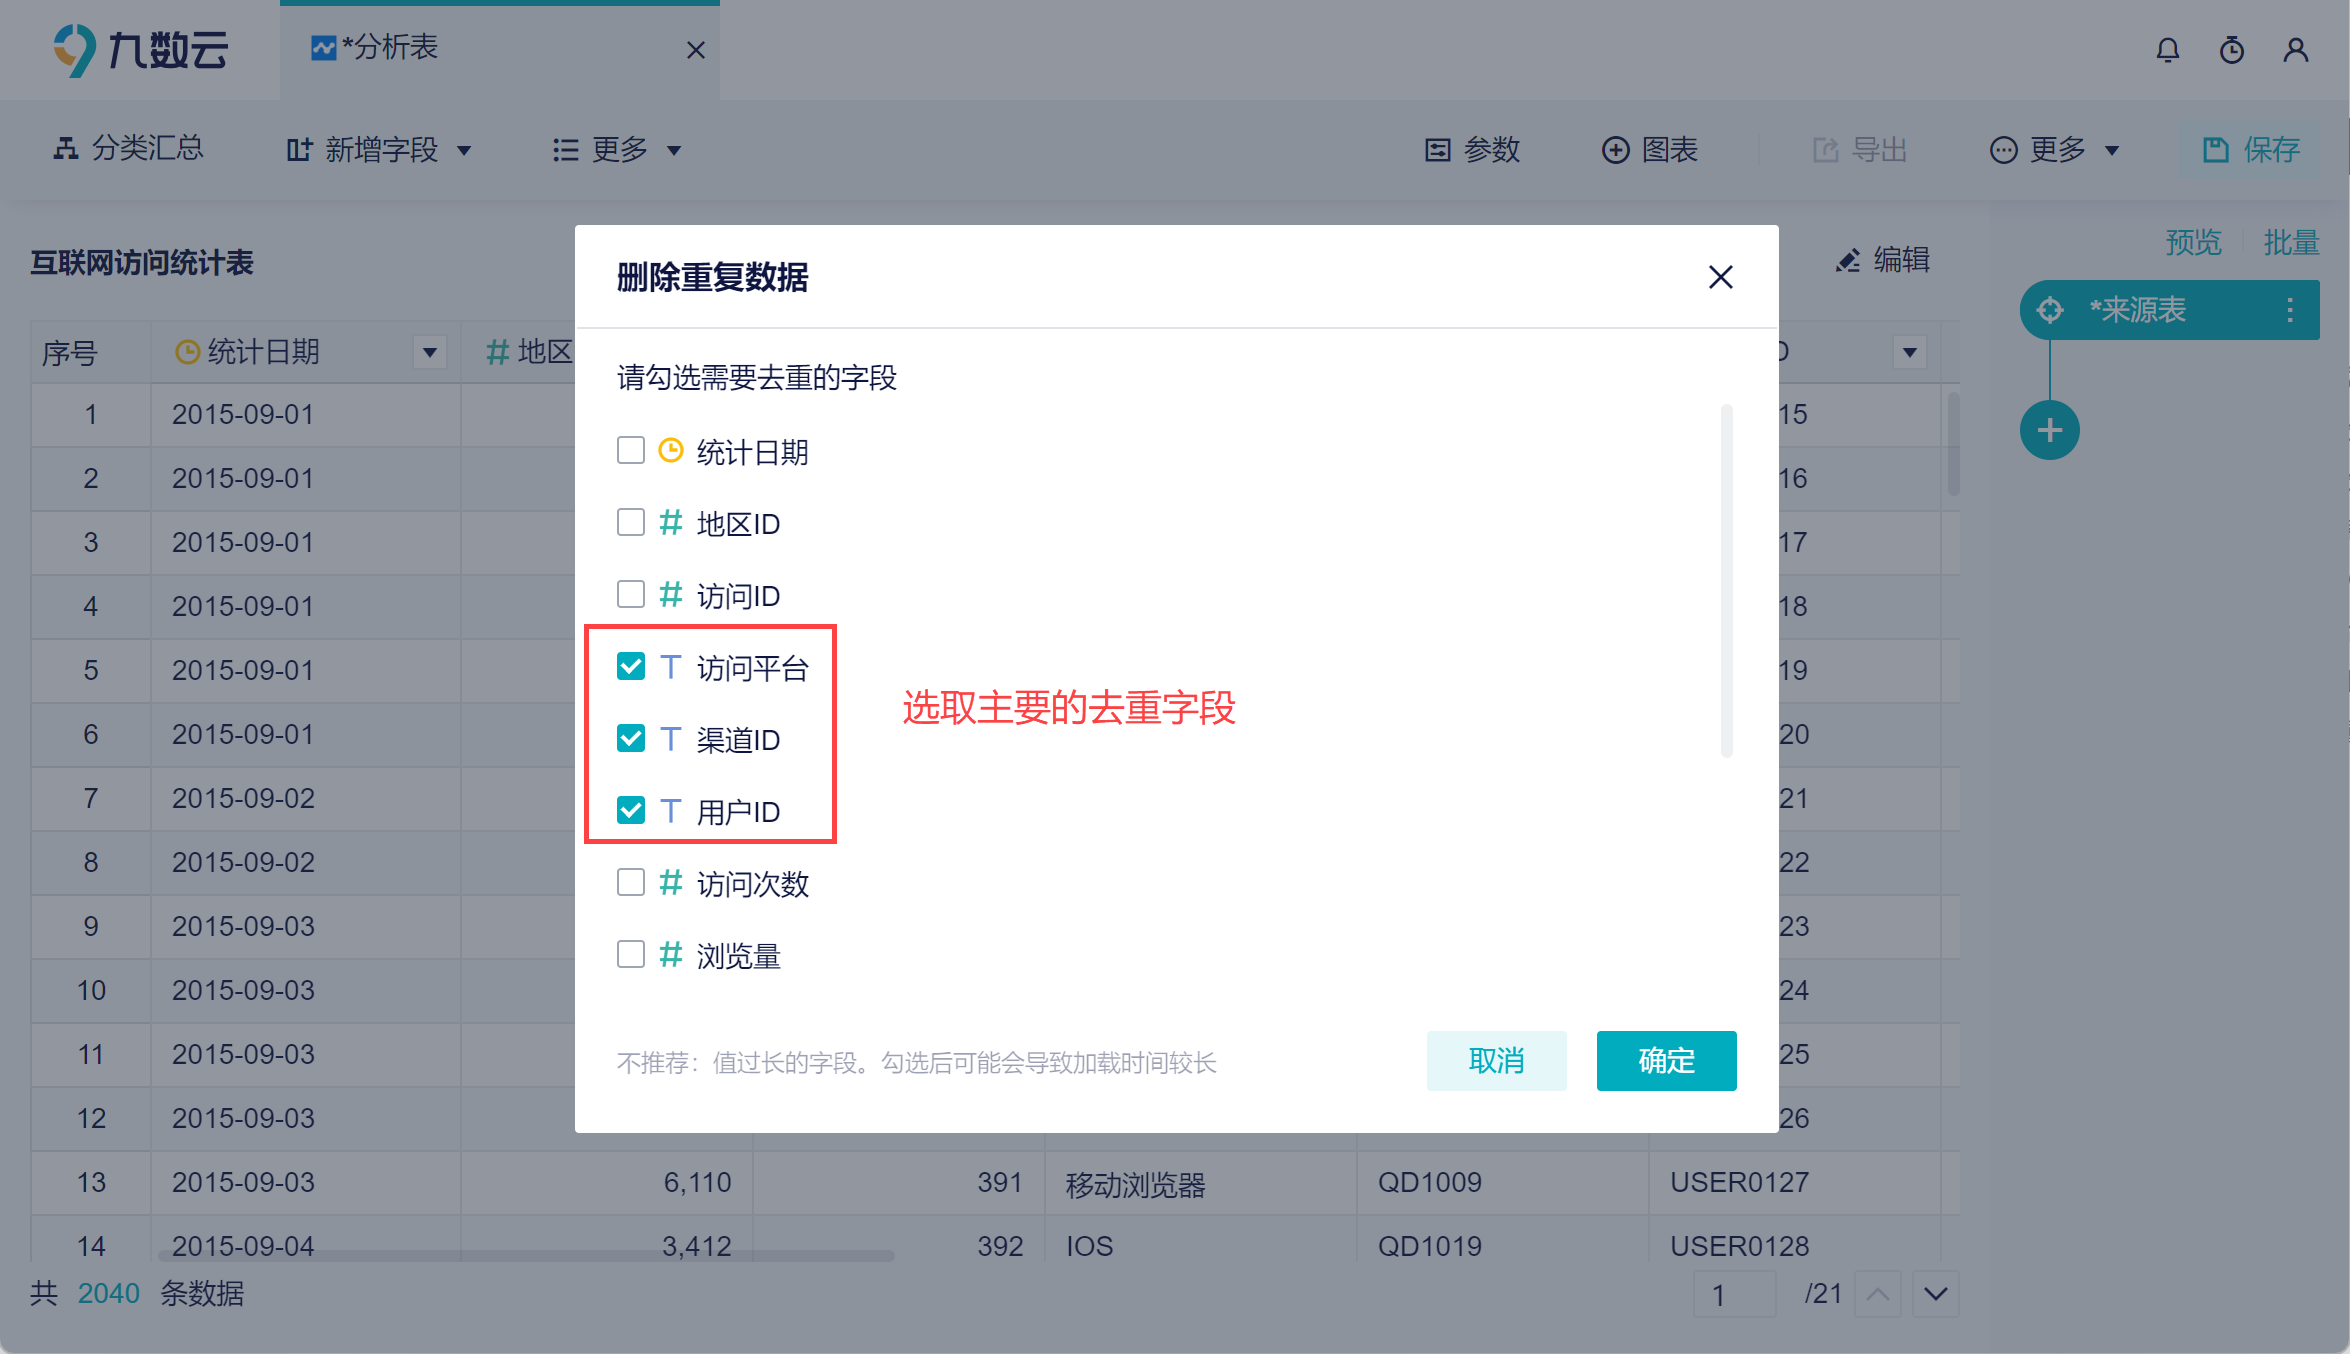Open the 统计日期 column filter arrow
The image size is (2350, 1354).
[x=430, y=352]
